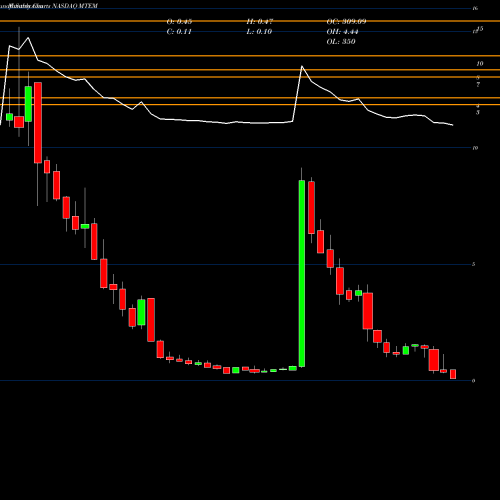Click the price axis label '5'
The width and height of the screenshot is (500, 500).
pyautogui.click(x=474, y=264)
